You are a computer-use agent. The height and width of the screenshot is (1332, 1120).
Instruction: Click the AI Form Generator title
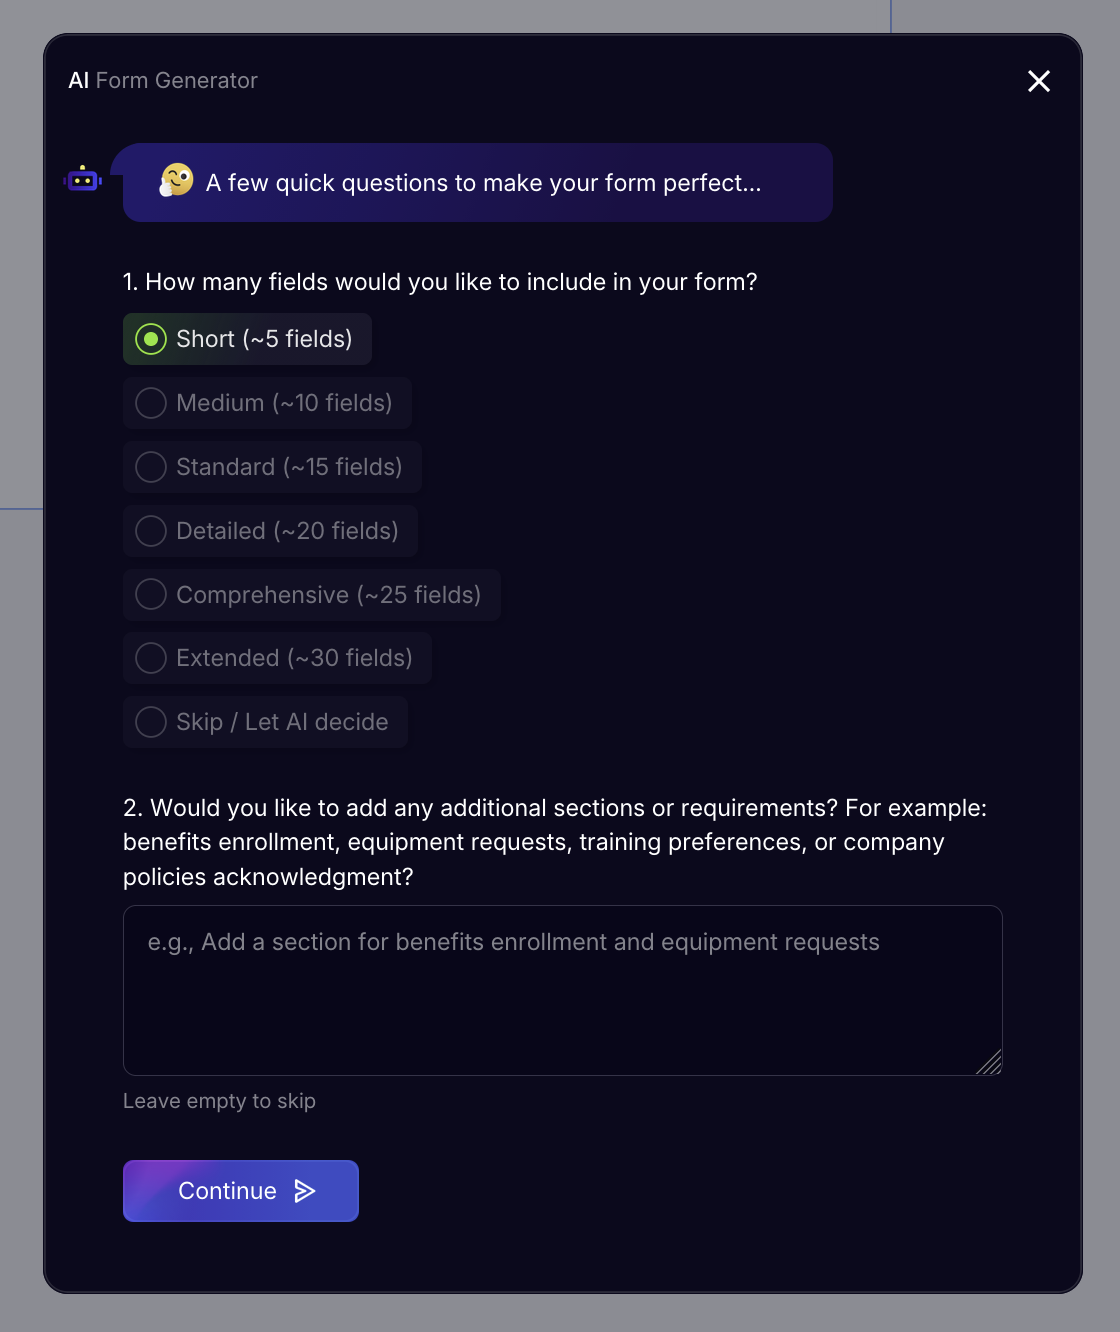coord(163,81)
